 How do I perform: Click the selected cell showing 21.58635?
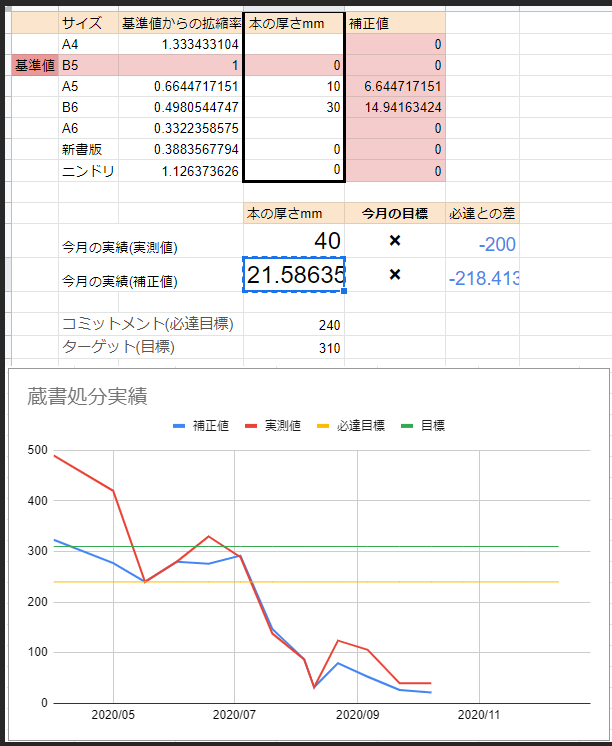[294, 275]
